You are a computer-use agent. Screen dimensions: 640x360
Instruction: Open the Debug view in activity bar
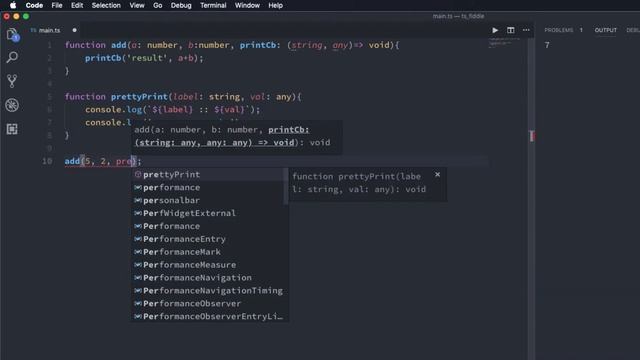(x=12, y=105)
